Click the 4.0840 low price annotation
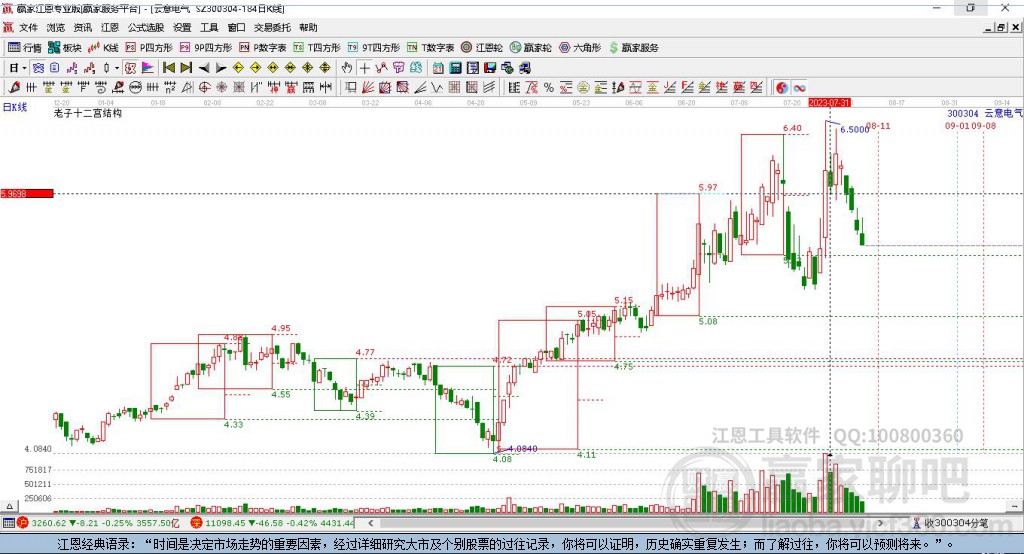Viewport: 1024px width, 554px height. (x=522, y=449)
